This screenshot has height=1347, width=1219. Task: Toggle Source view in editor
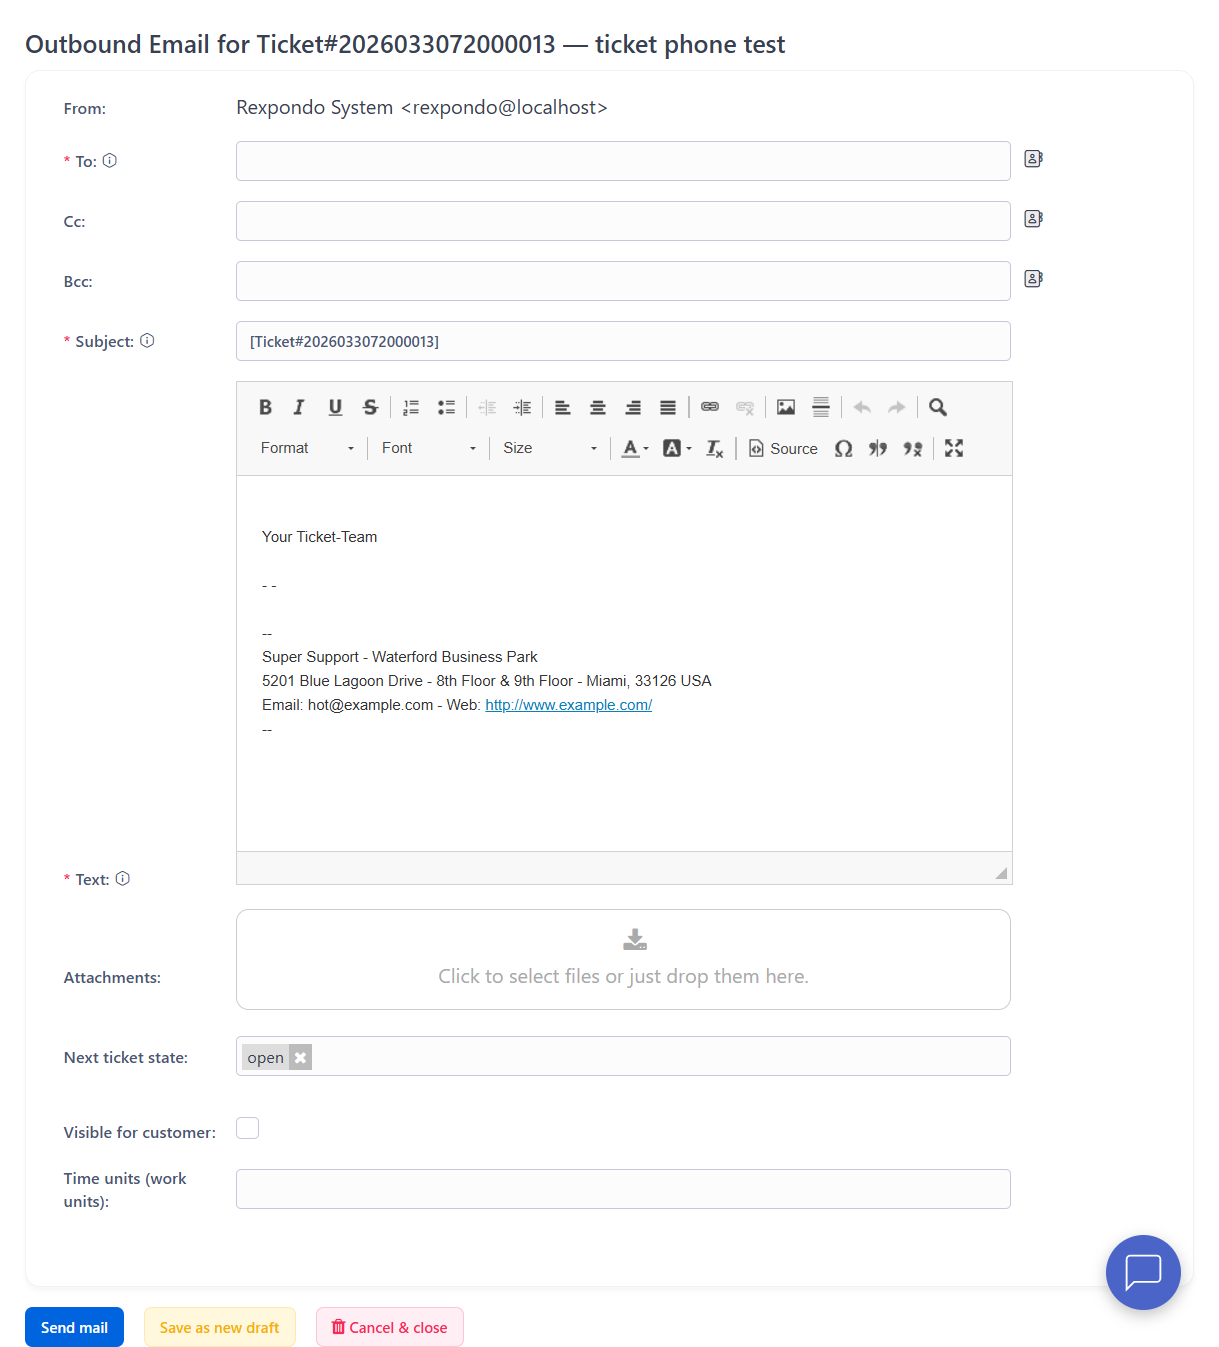pos(783,448)
